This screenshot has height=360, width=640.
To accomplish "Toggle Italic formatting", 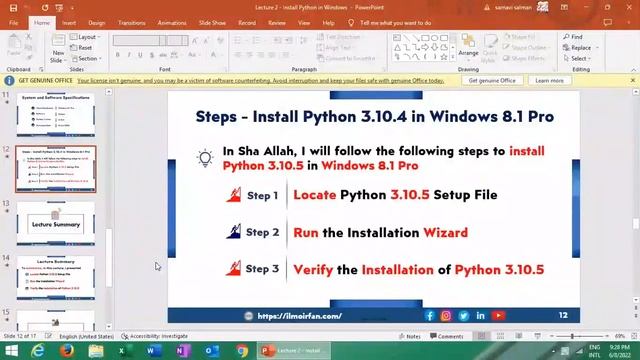I will click(129, 55).
